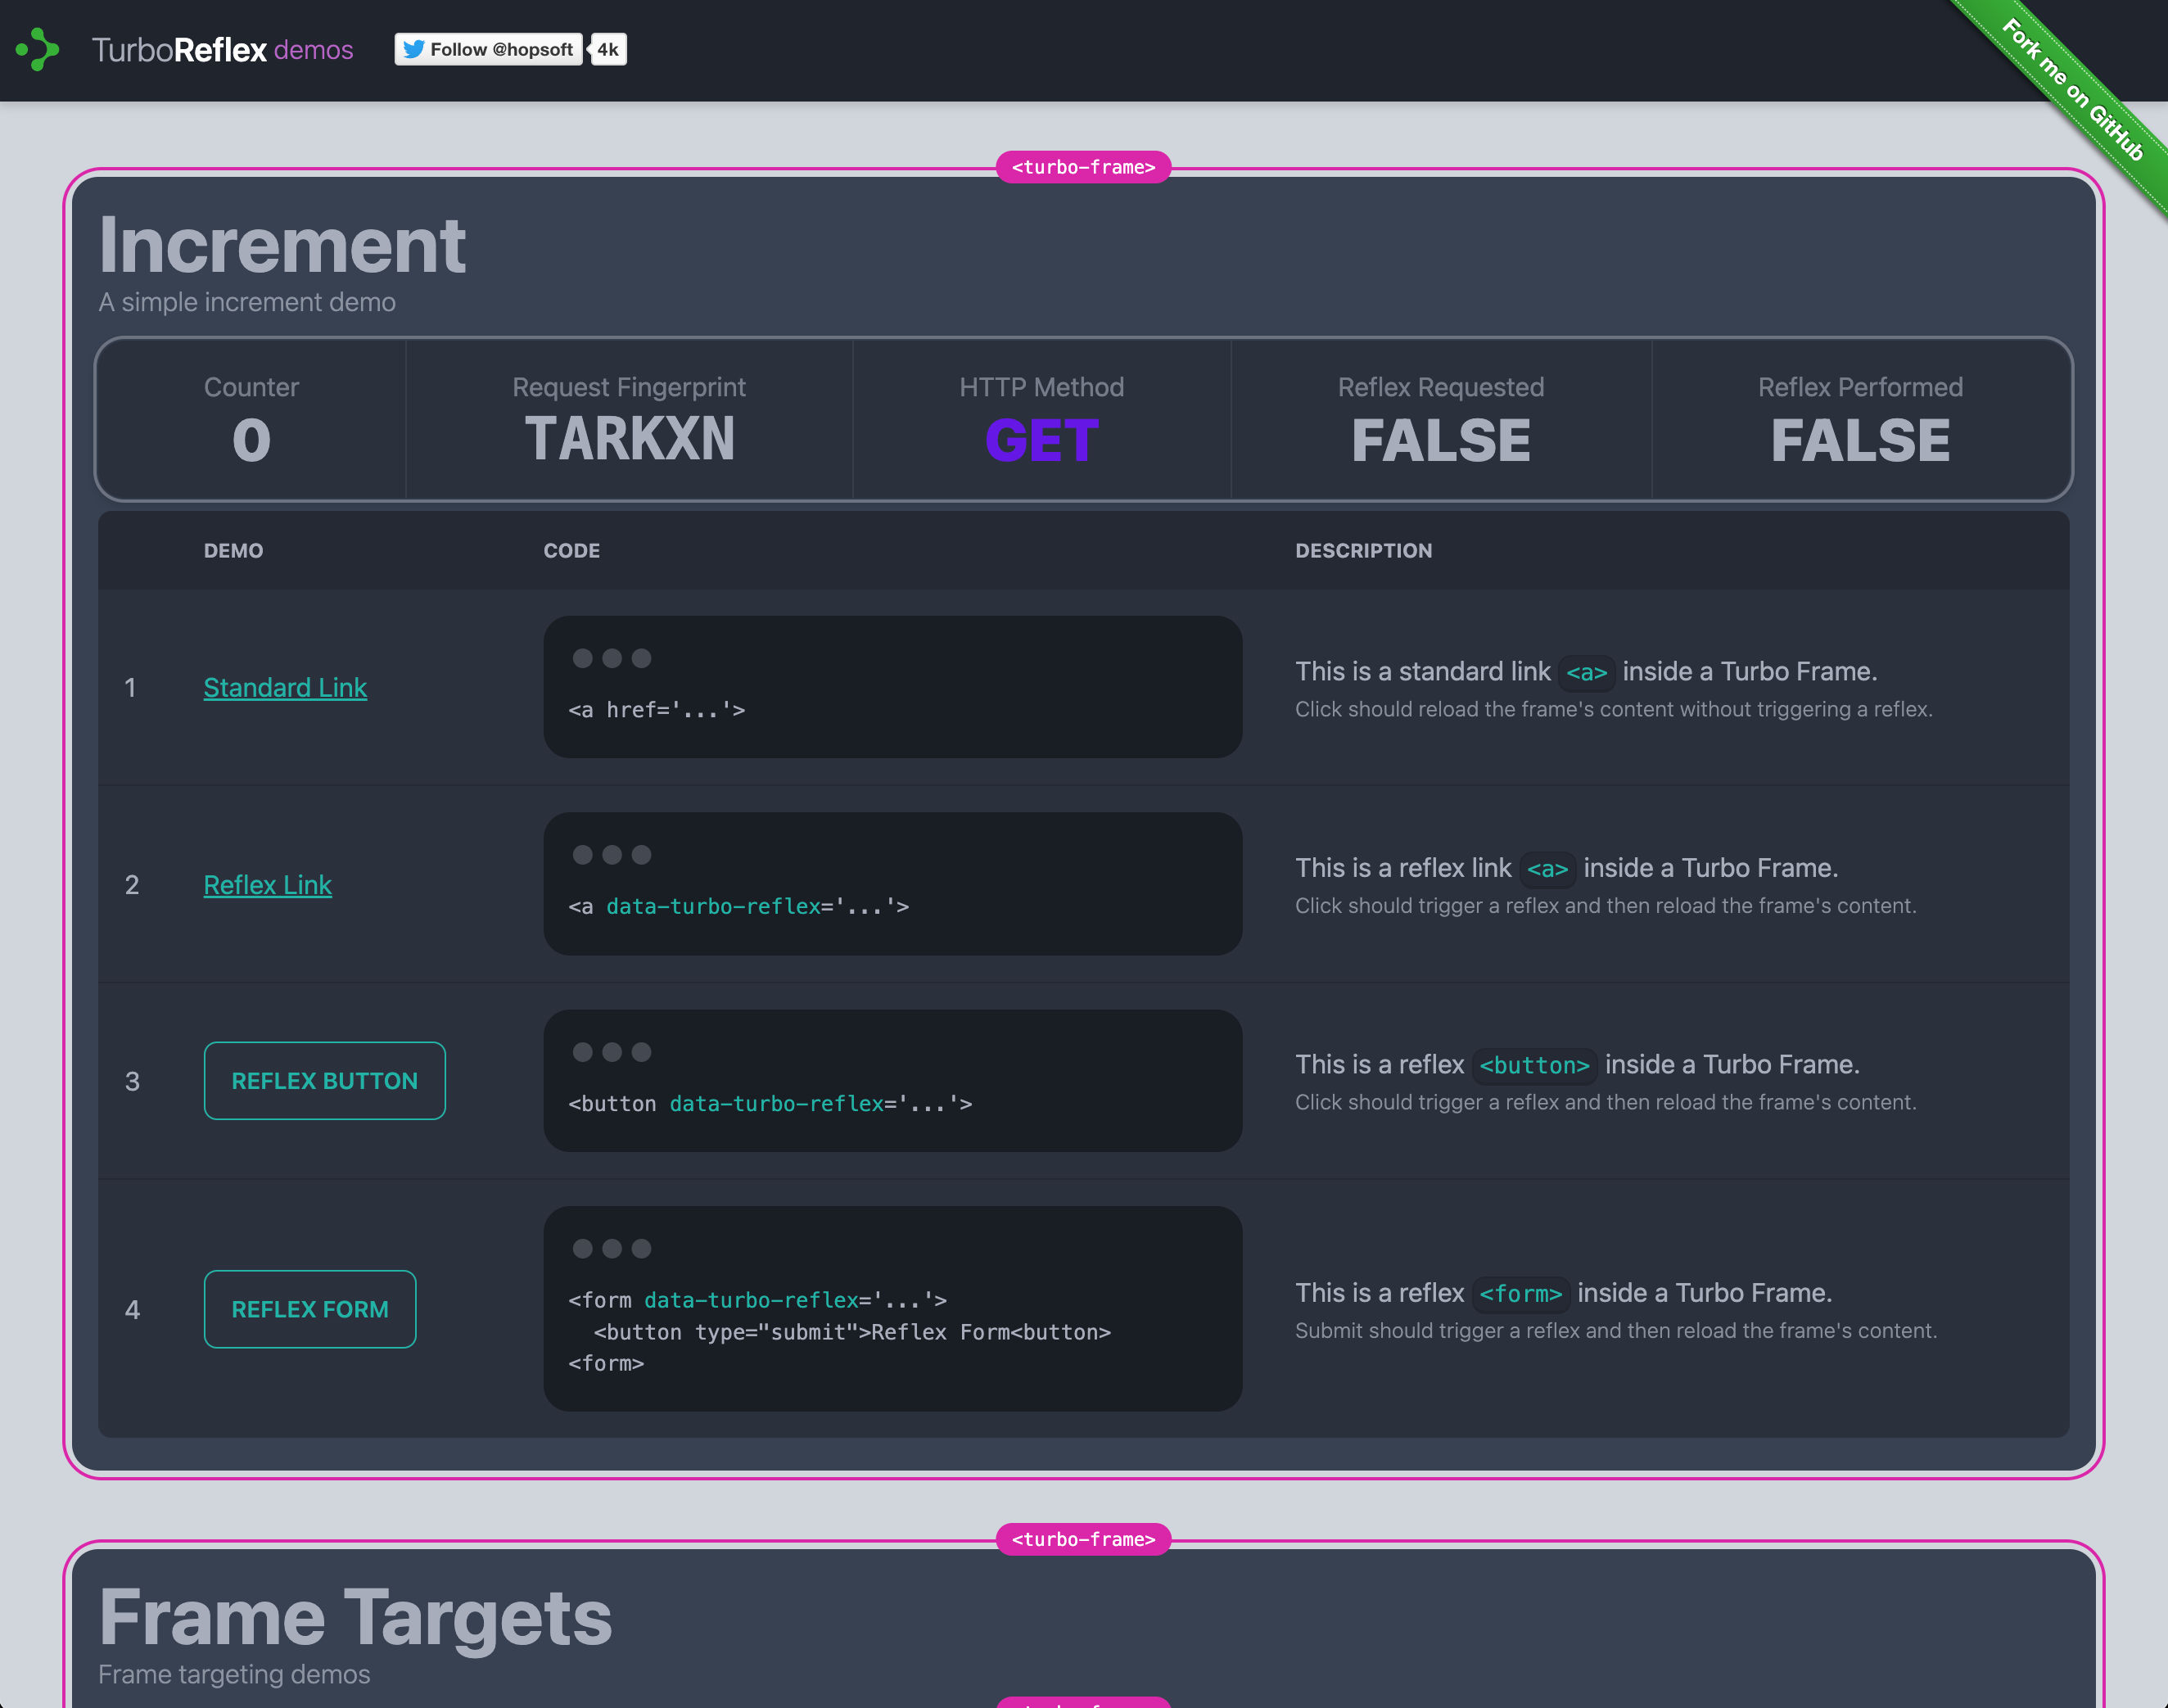This screenshot has width=2168, height=1708.
Task: Click 'Frame targeting demos' subtitle
Action: [234, 1674]
